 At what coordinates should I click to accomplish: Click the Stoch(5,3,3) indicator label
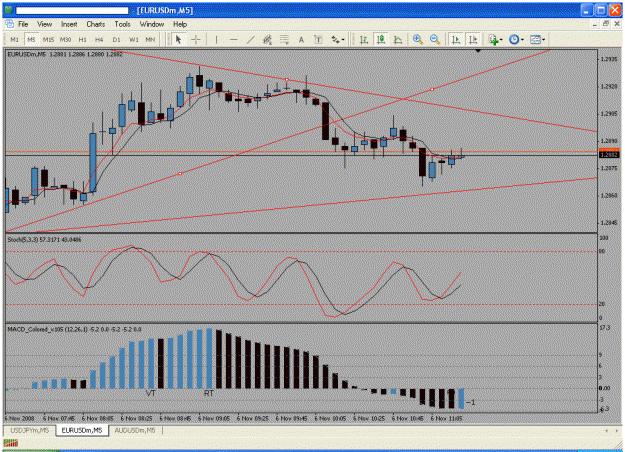44,240
